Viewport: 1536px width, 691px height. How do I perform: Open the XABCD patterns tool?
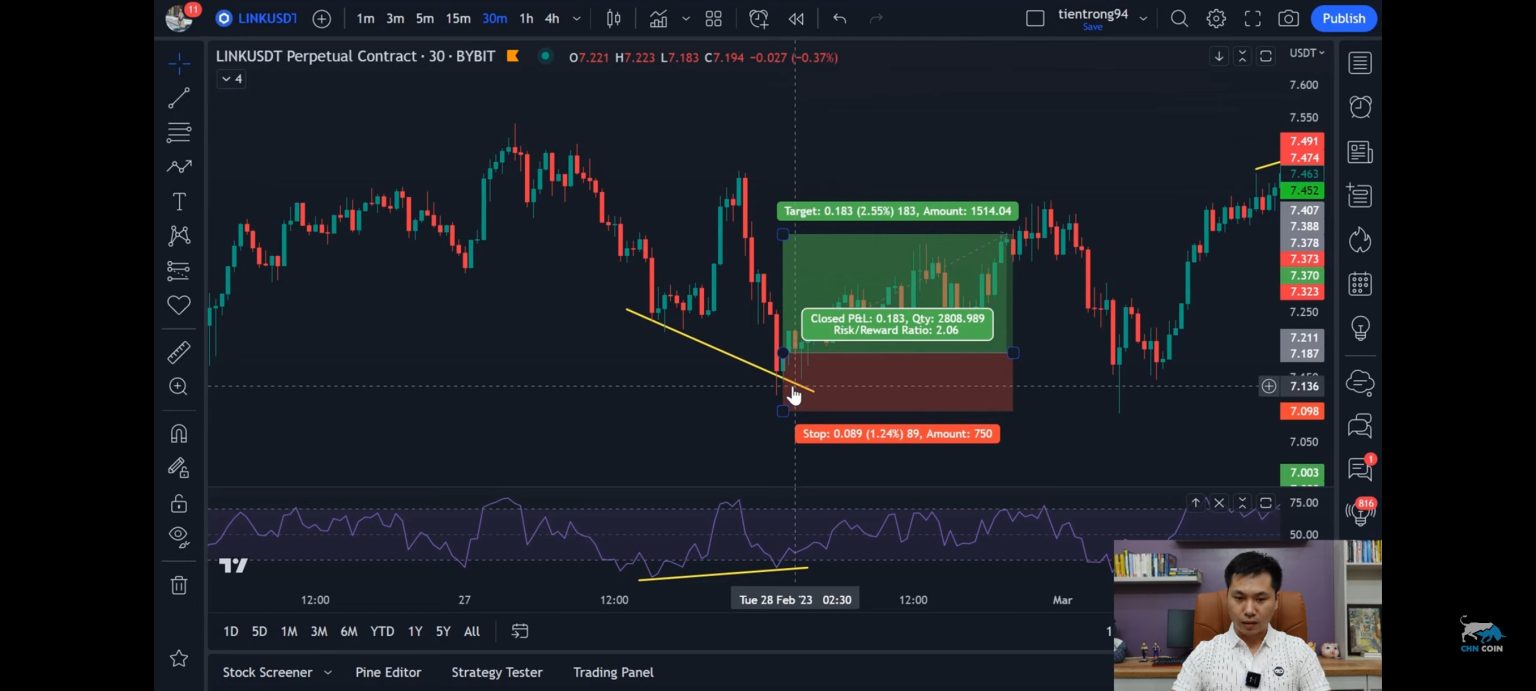[179, 236]
